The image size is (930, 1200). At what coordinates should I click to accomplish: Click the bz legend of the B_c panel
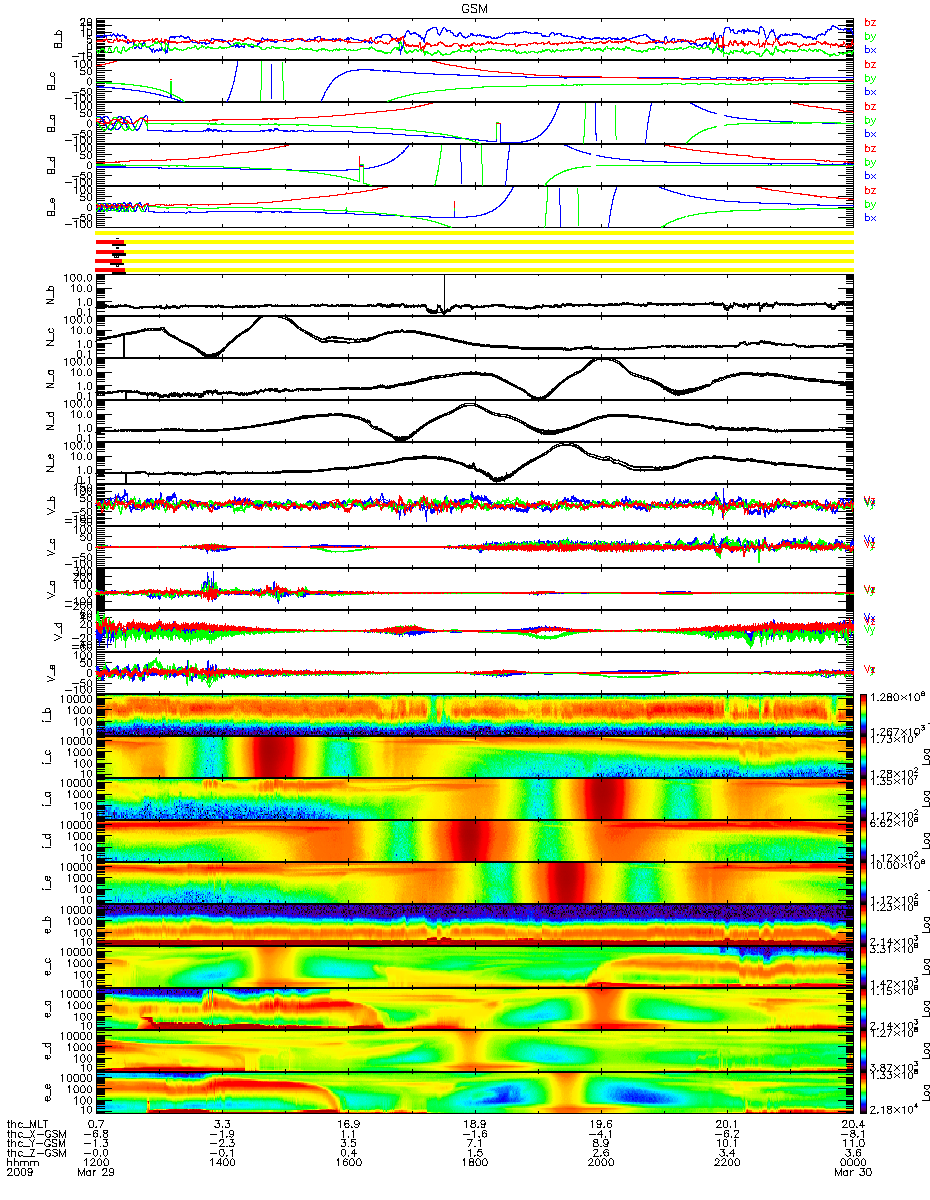pyautogui.click(x=870, y=65)
